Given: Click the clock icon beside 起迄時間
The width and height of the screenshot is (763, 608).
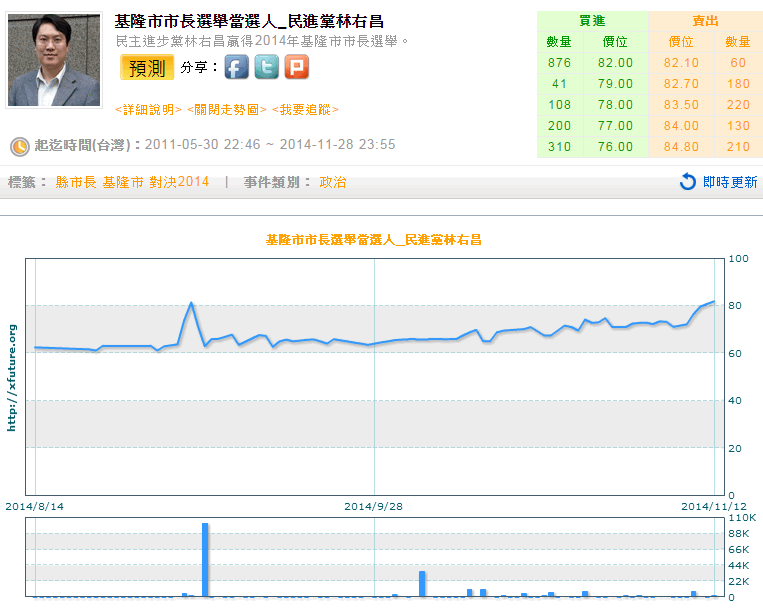Looking at the screenshot, I should [x=20, y=147].
